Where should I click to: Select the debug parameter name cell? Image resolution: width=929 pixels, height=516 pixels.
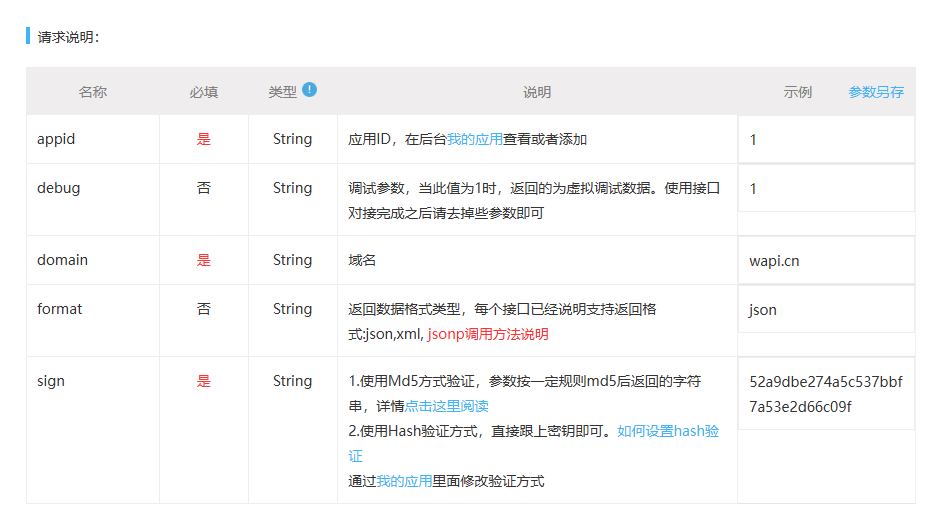pyautogui.click(x=93, y=200)
